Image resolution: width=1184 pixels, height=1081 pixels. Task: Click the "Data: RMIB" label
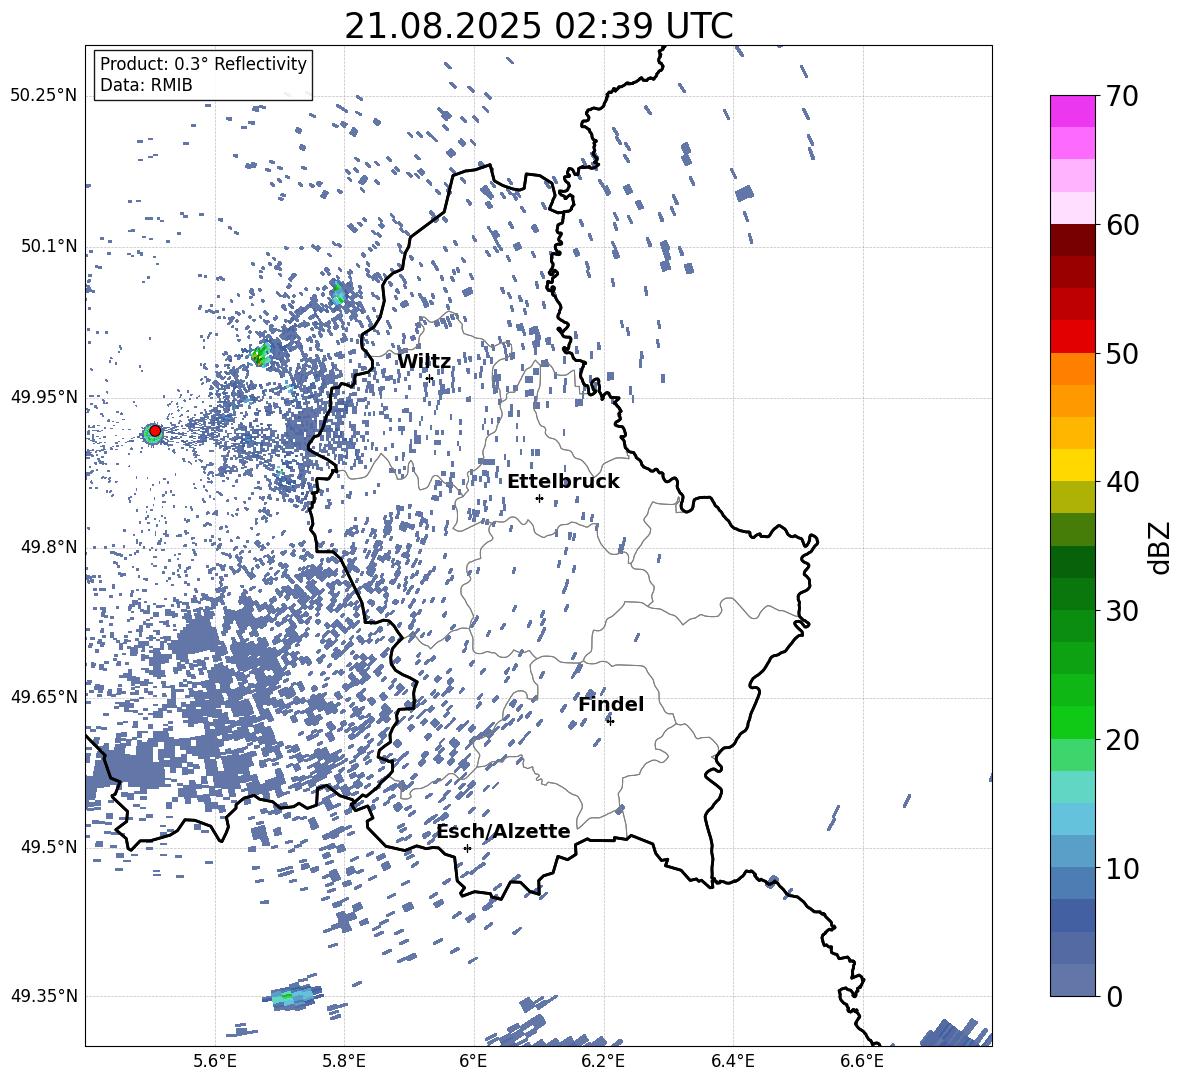146,85
